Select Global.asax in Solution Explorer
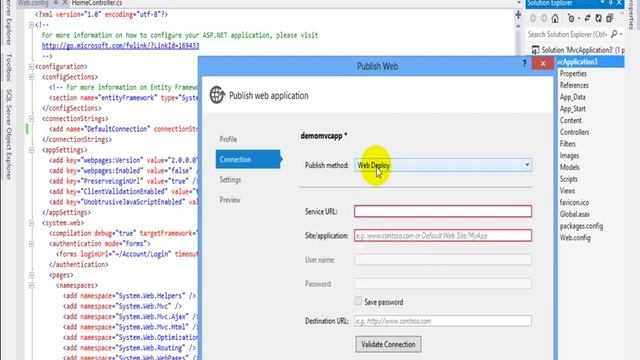640x360 pixels. [x=575, y=214]
